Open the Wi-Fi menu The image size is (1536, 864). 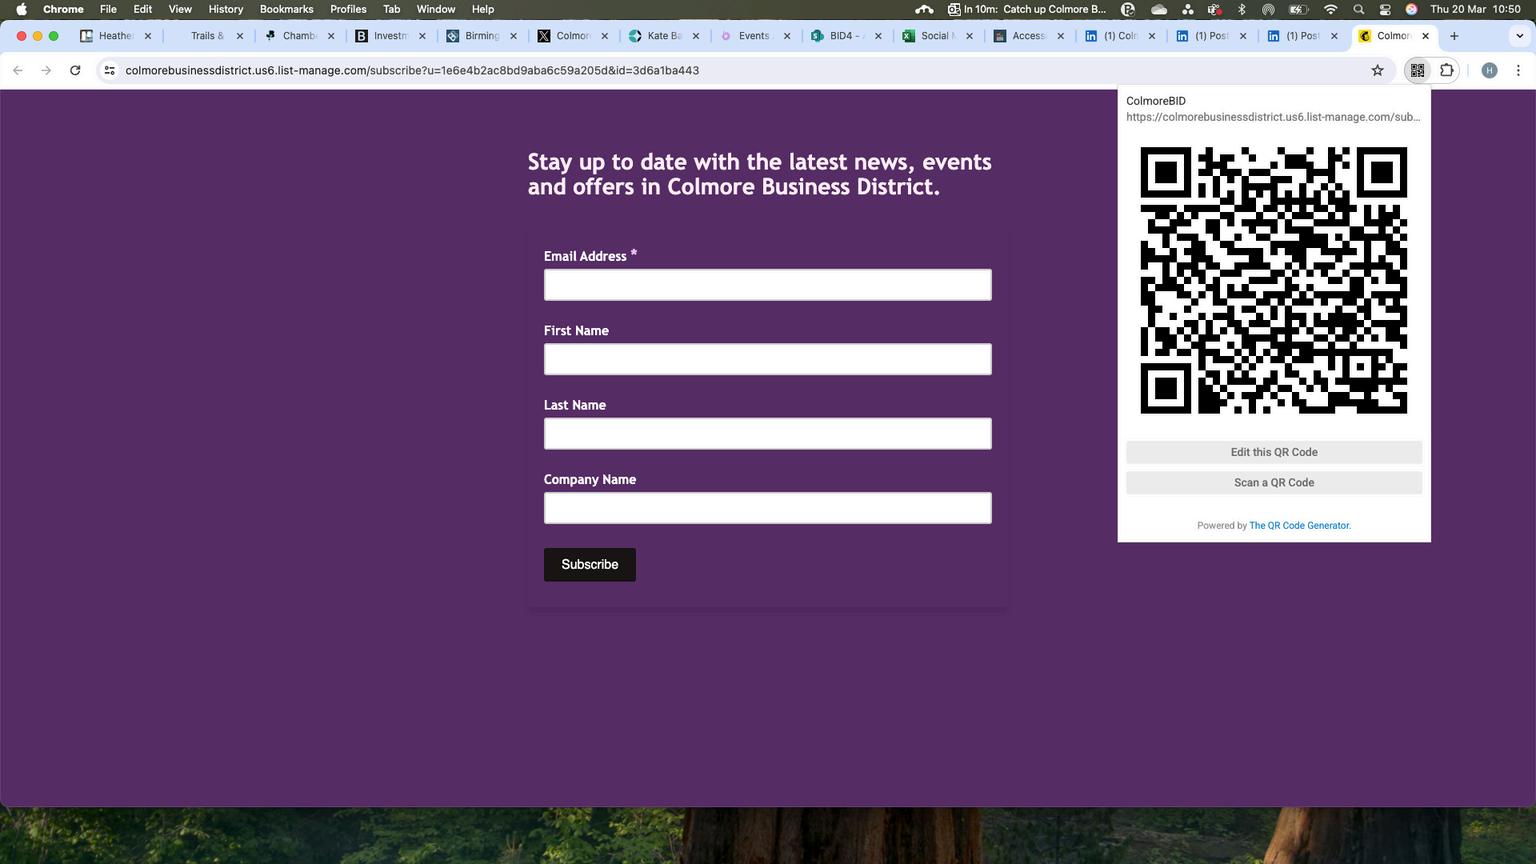tap(1330, 9)
